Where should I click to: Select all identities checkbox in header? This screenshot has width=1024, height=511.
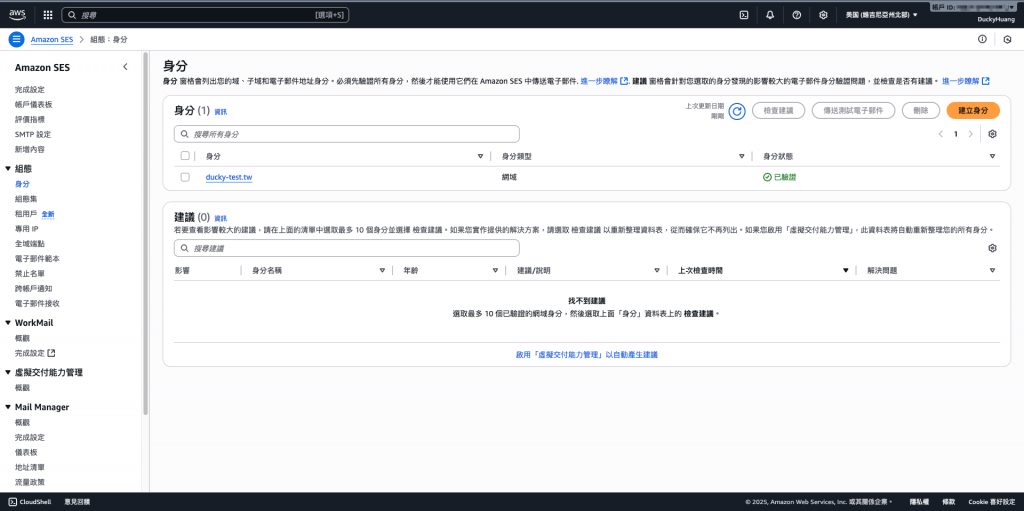(185, 156)
